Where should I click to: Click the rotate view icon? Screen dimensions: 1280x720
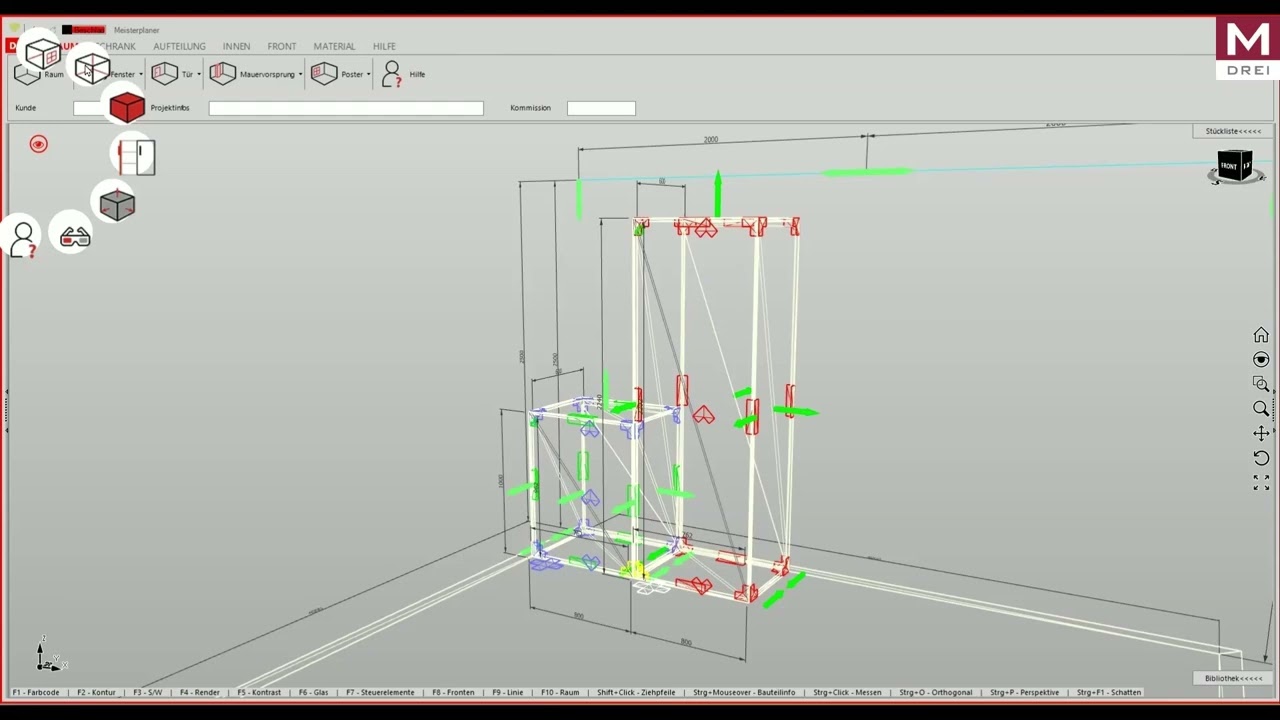click(x=1261, y=458)
